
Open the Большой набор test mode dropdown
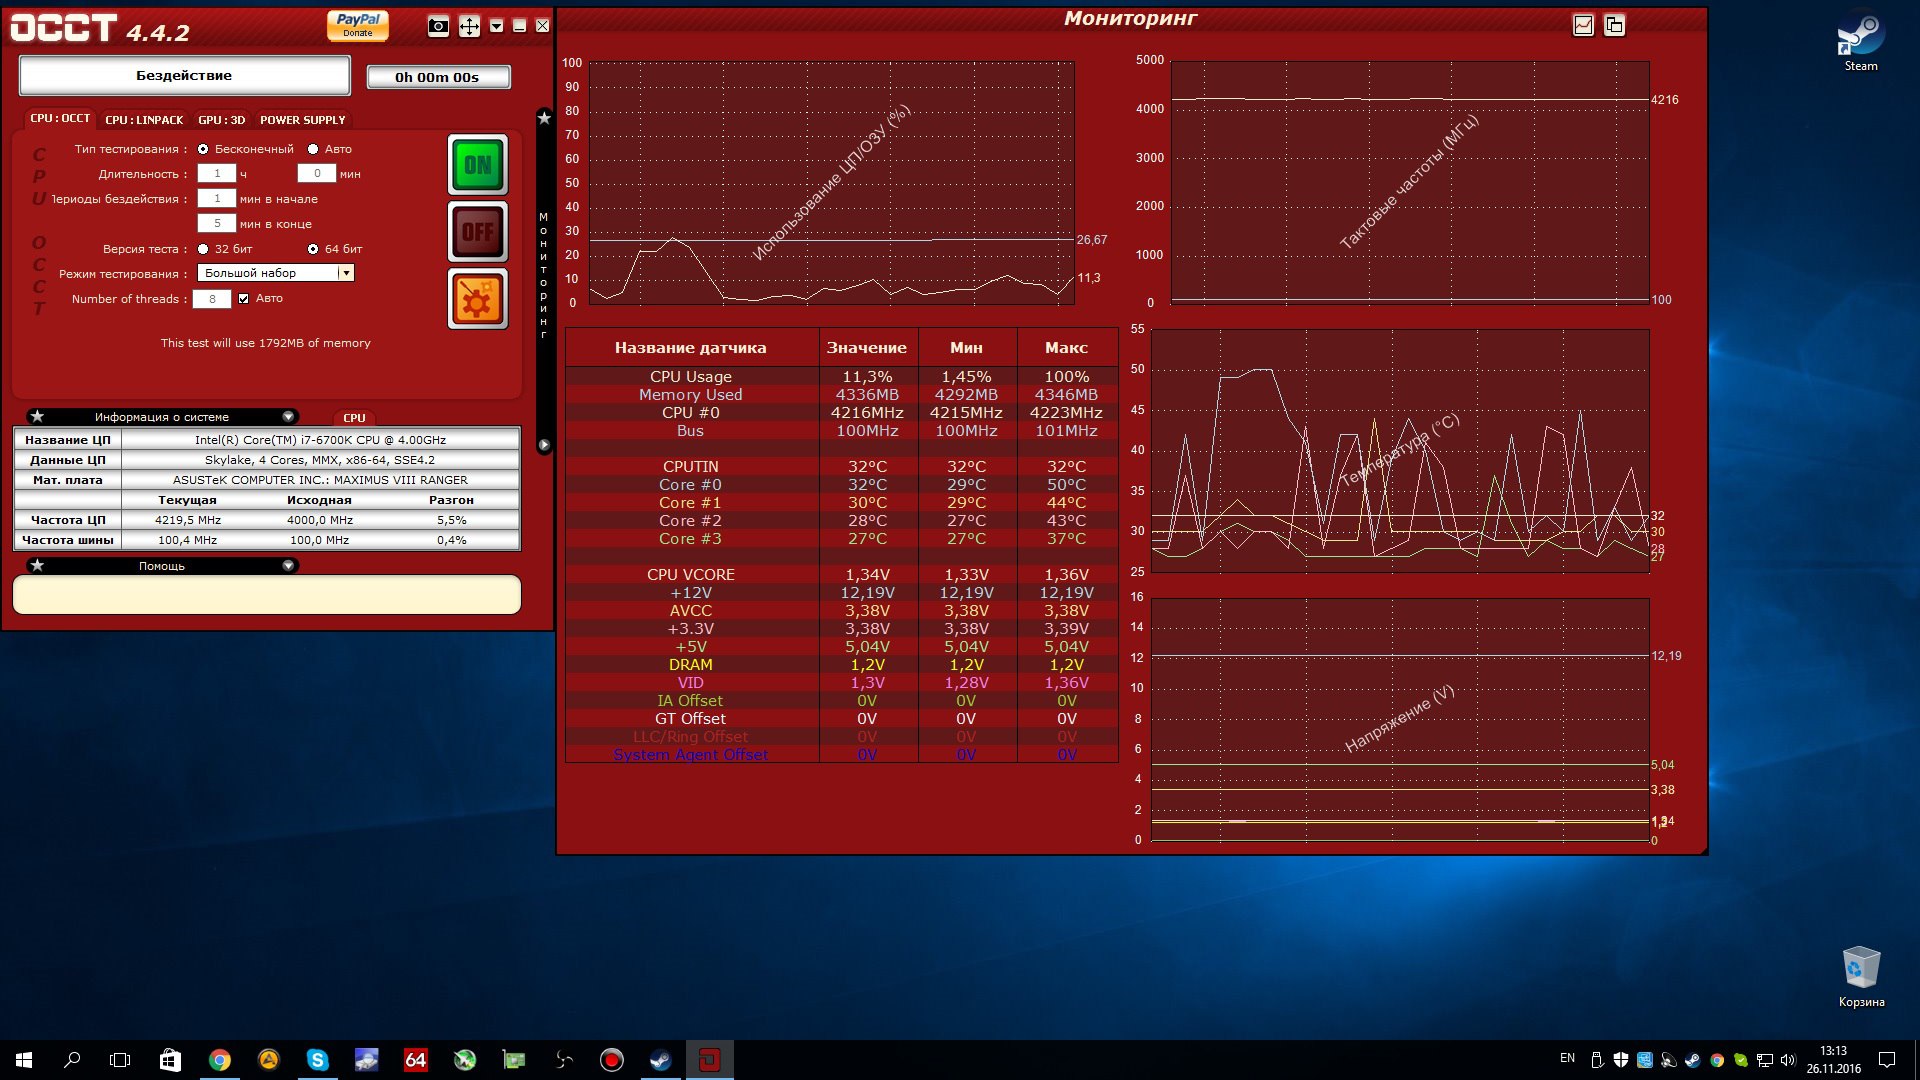coord(346,273)
